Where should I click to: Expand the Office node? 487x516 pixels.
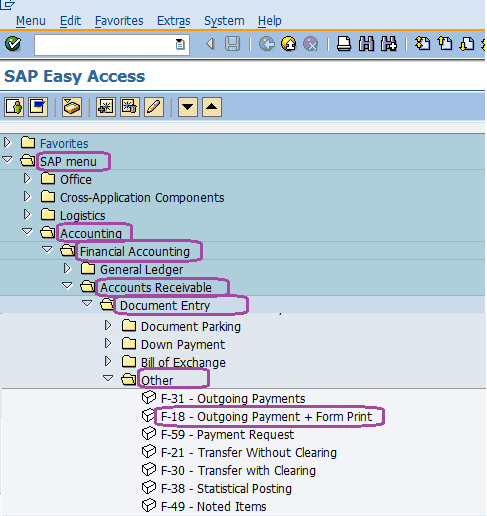pos(27,179)
